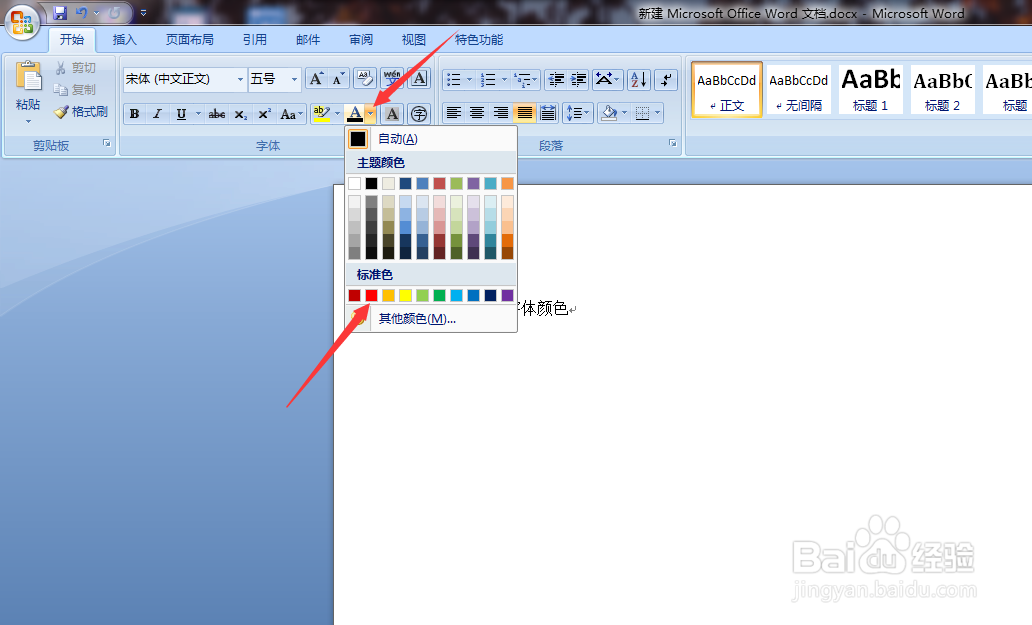Image resolution: width=1032 pixels, height=625 pixels.
Task: Switch to the 引用 ribbon tab
Action: tap(255, 39)
